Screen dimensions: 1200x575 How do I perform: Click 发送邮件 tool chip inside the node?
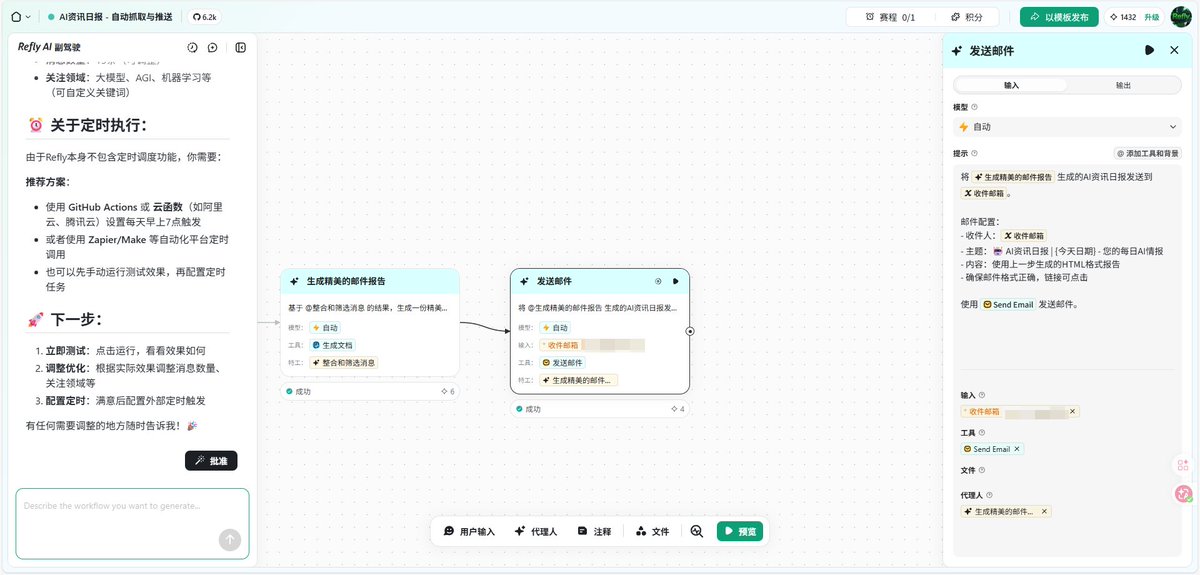click(x=563, y=363)
